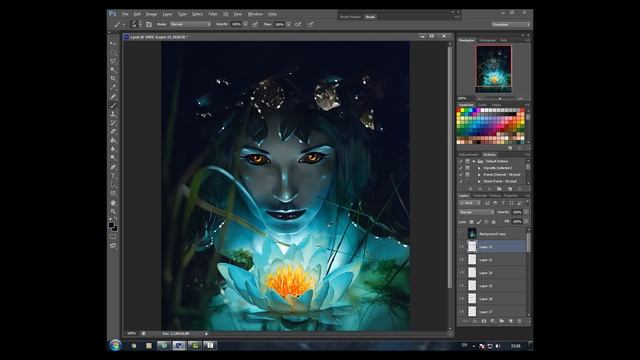The width and height of the screenshot is (640, 360).
Task: Add layer style fx icon
Action: pos(475,321)
